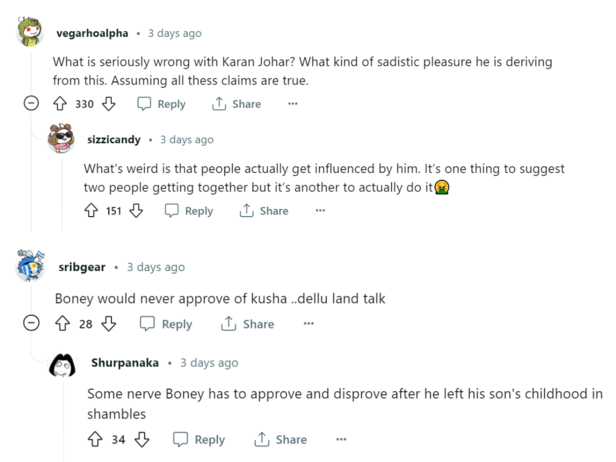Open Shurpanaka's username link

[125, 363]
